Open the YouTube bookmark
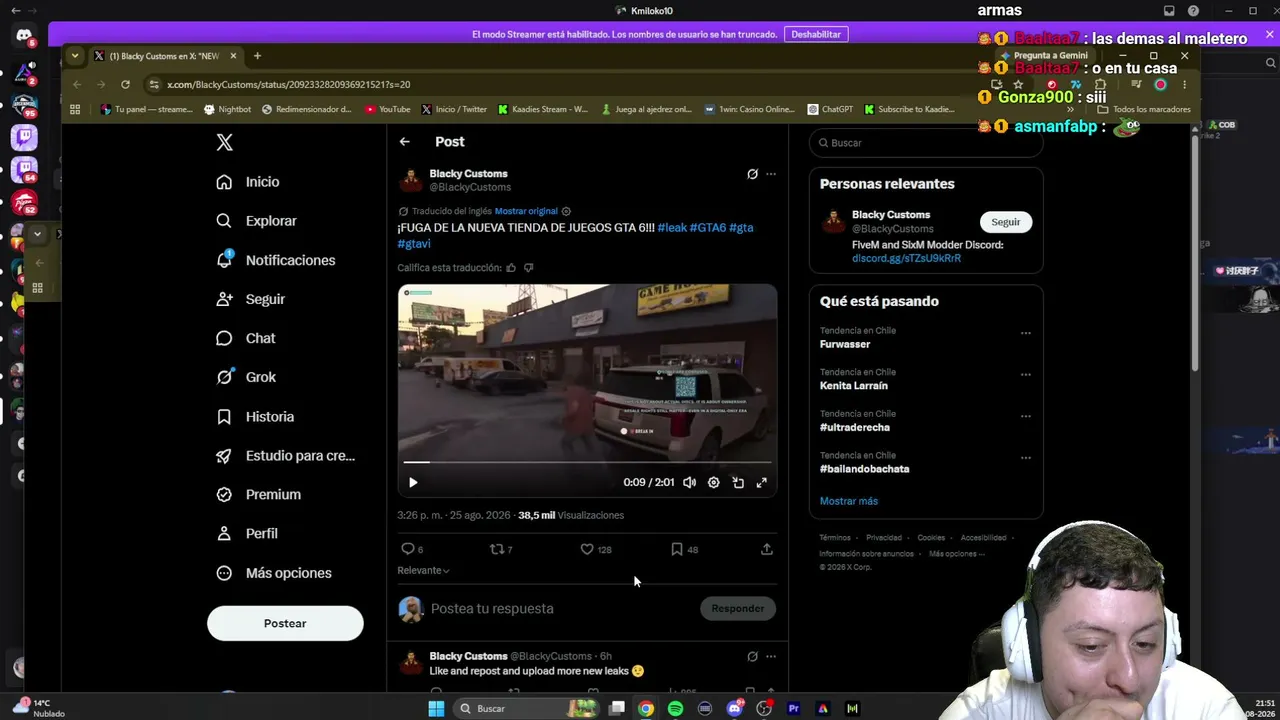 [x=388, y=109]
